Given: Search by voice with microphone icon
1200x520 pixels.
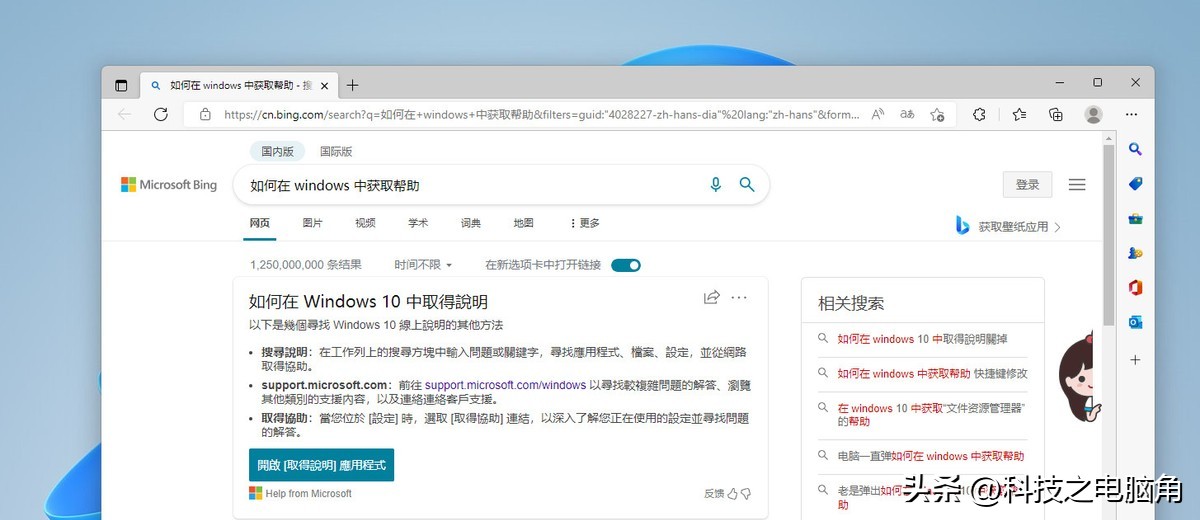Looking at the screenshot, I should (715, 185).
